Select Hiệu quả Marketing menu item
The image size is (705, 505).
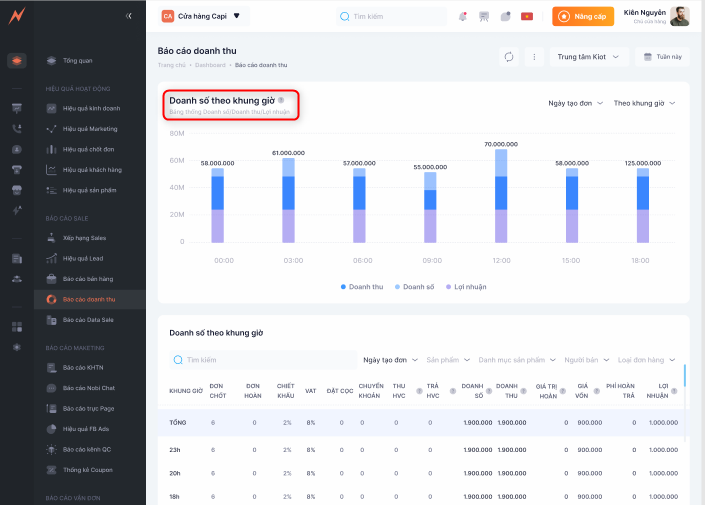click(89, 129)
